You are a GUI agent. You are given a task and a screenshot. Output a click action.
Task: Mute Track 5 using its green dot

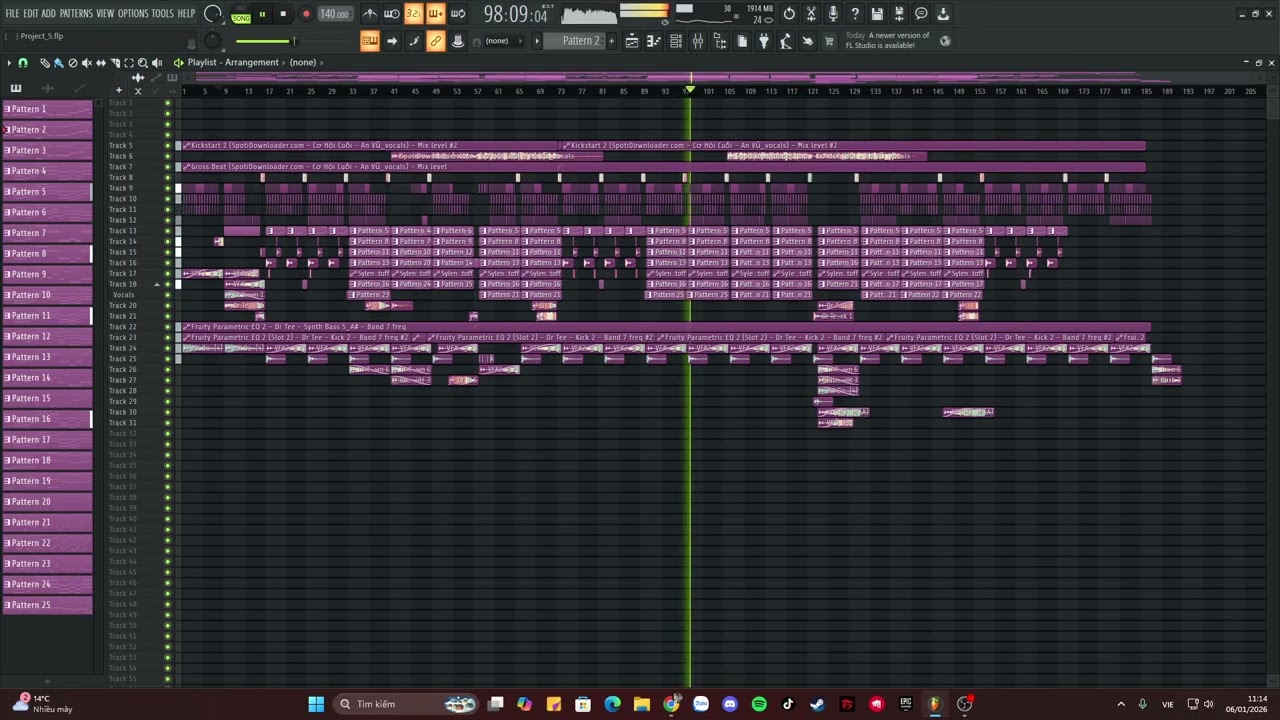pyautogui.click(x=168, y=146)
